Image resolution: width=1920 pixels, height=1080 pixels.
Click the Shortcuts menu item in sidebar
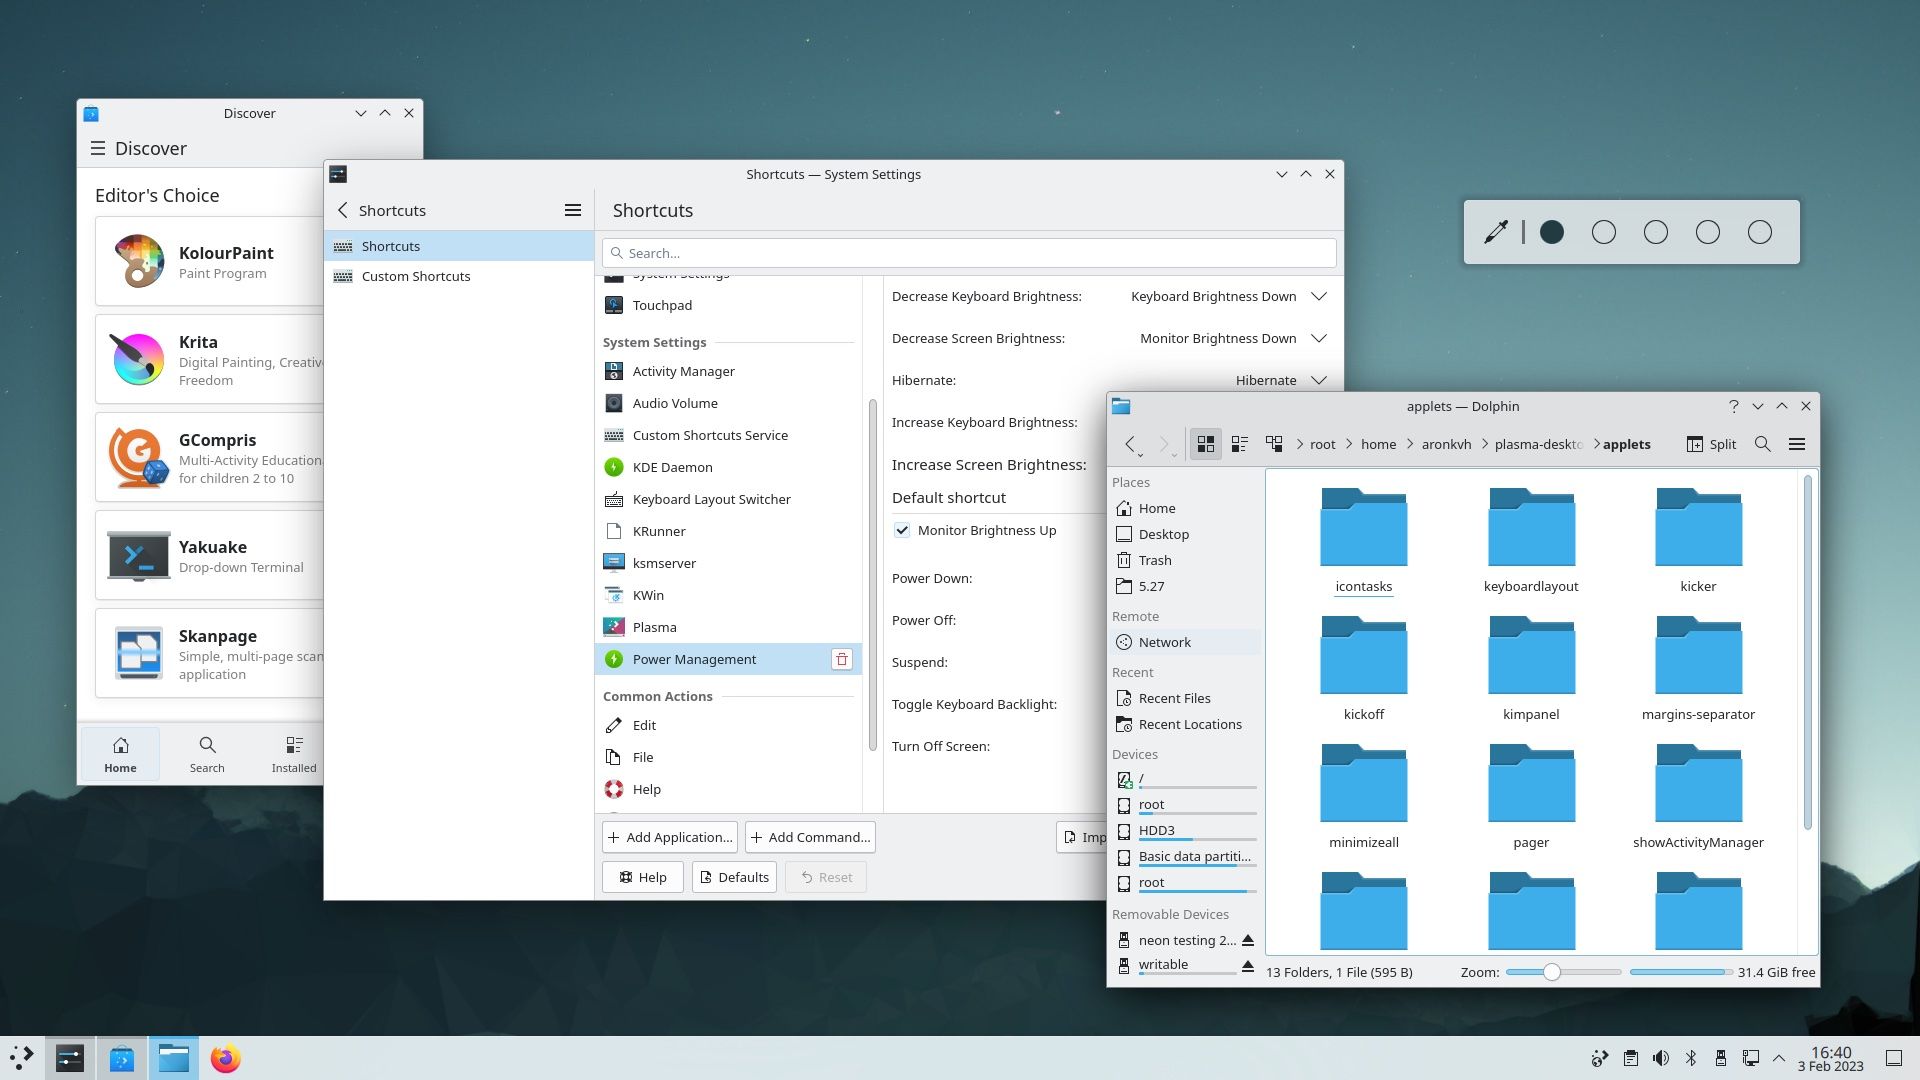pos(392,245)
